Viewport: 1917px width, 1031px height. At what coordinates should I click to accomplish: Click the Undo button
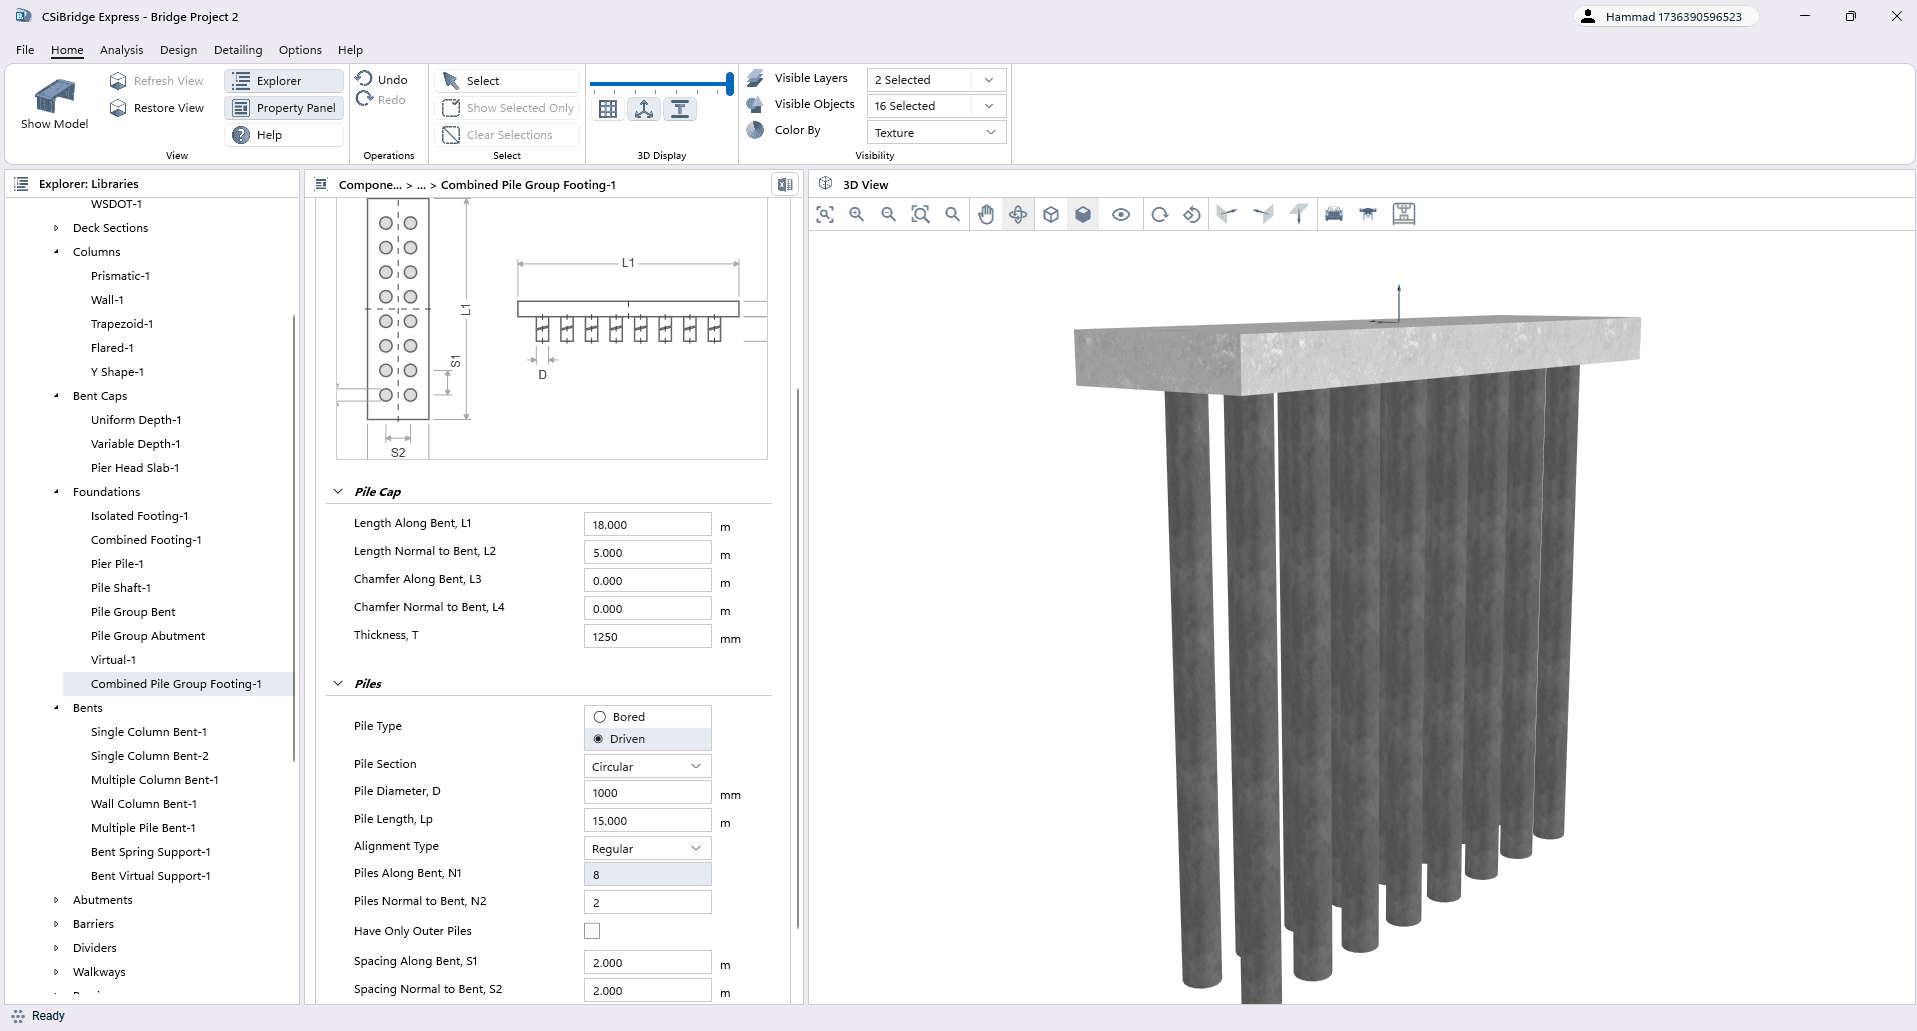tap(382, 80)
